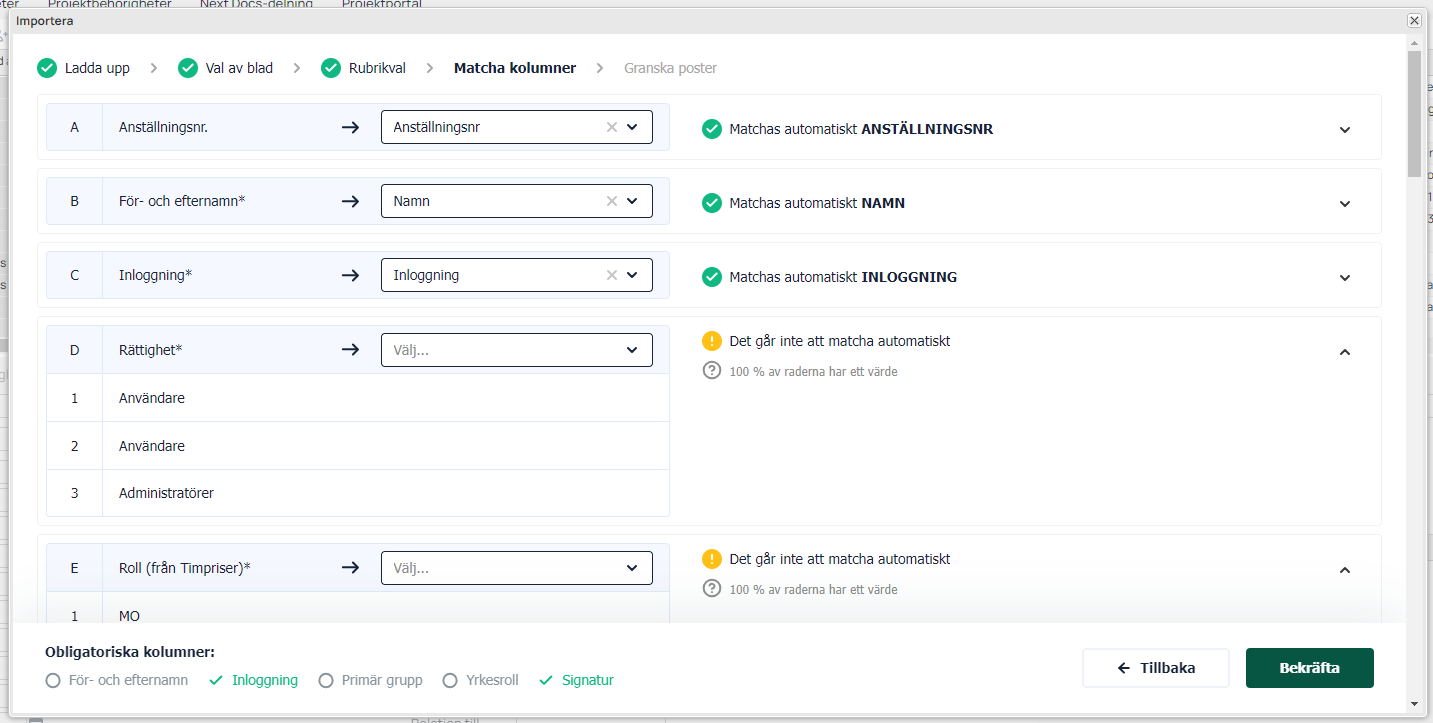1433x723 pixels.
Task: Click the arrow icon in the Rättighet row
Action: (x=350, y=350)
